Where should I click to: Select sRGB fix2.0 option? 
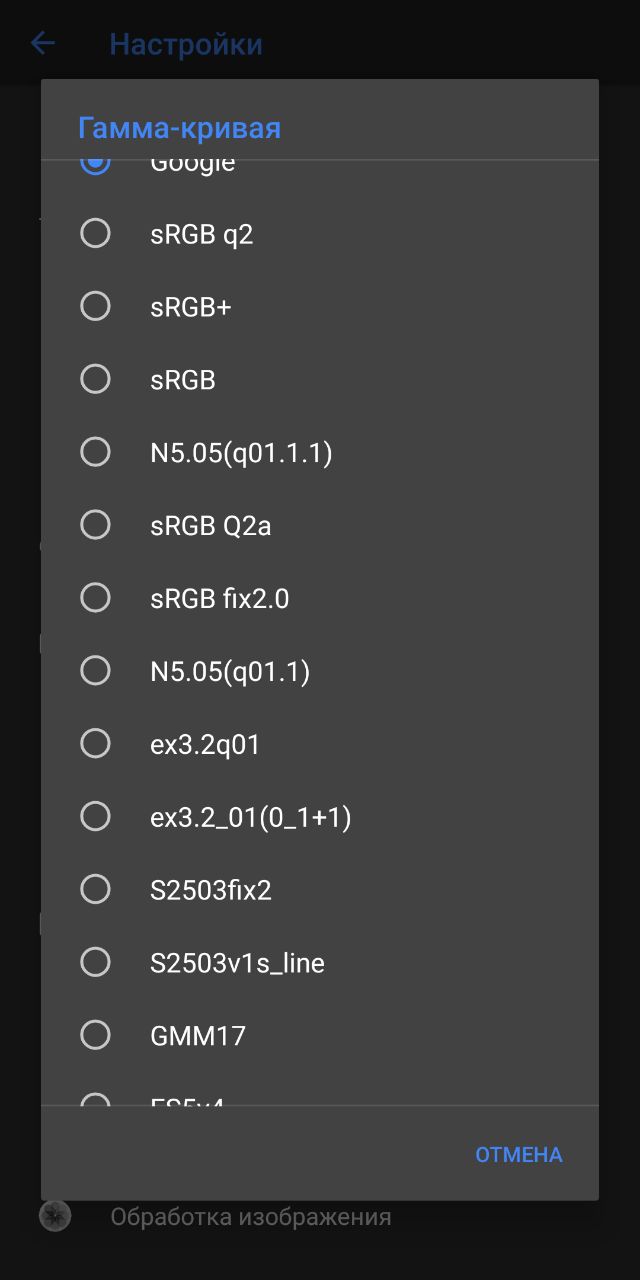[x=320, y=598]
